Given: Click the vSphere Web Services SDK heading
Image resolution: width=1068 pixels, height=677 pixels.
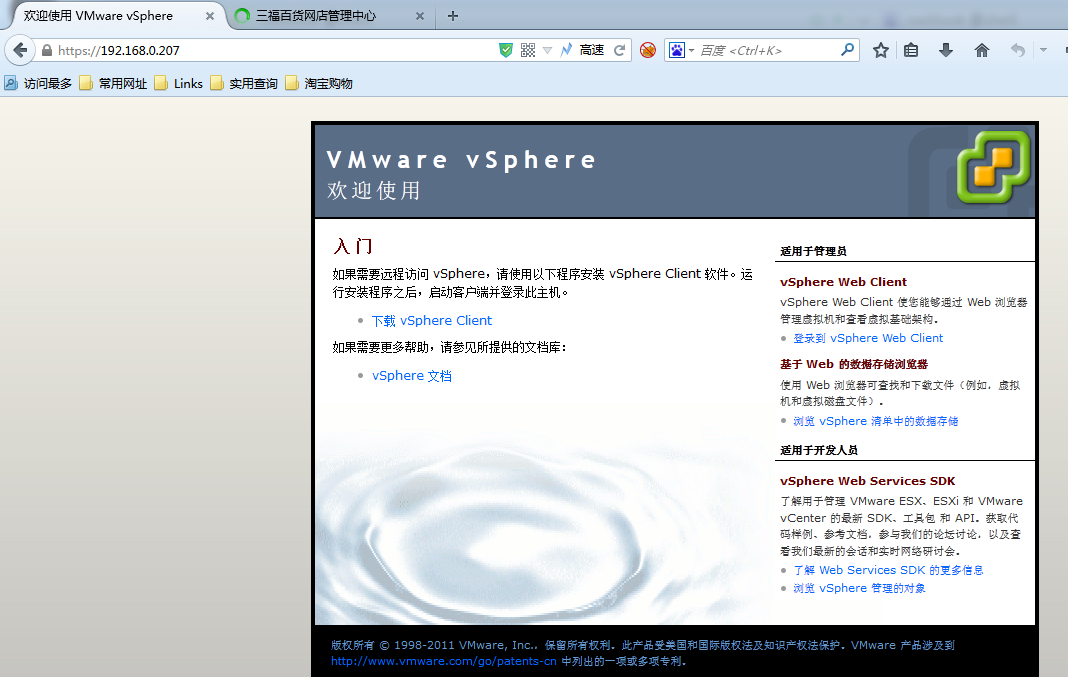Looking at the screenshot, I should click(x=867, y=480).
